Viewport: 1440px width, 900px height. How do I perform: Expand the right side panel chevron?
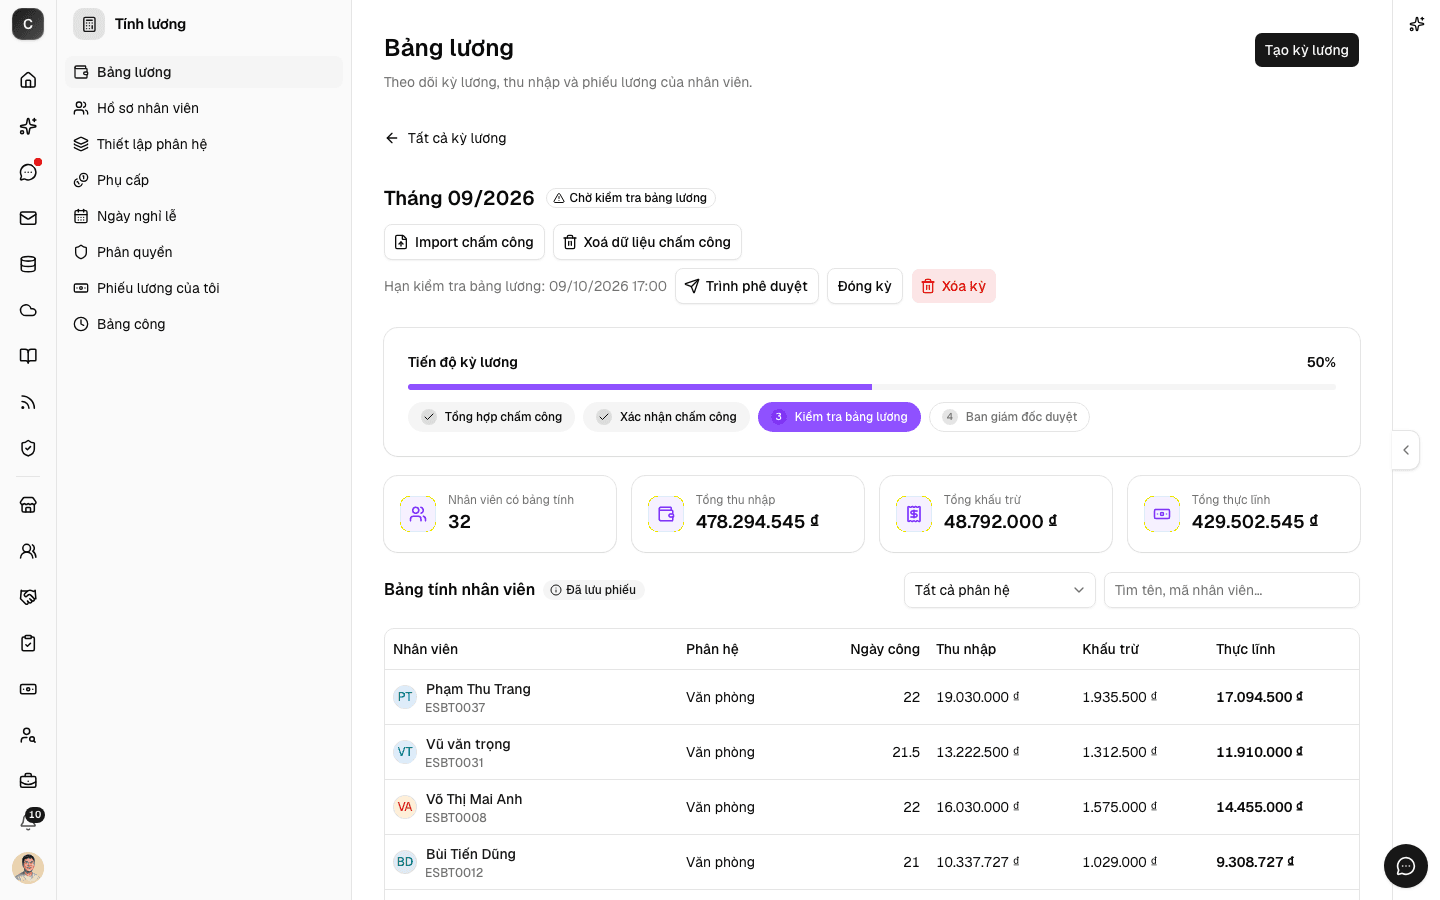[1406, 450]
